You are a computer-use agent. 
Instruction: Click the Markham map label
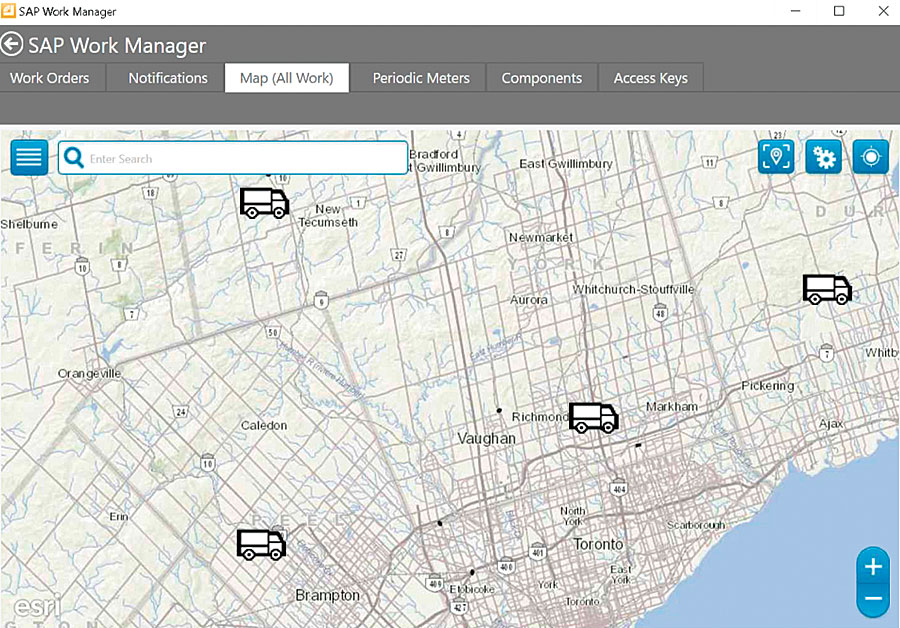[x=672, y=406]
